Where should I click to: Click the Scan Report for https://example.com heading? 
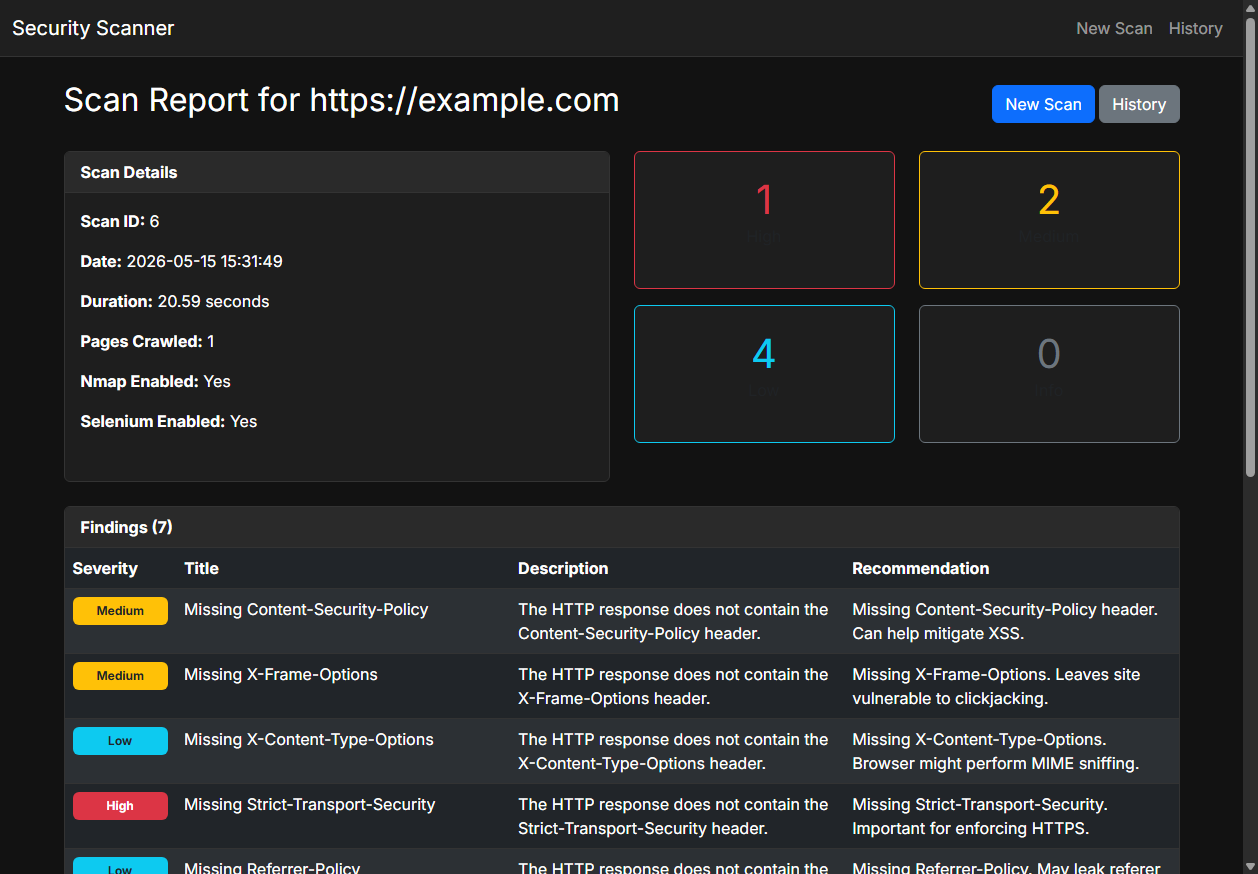tap(342, 100)
